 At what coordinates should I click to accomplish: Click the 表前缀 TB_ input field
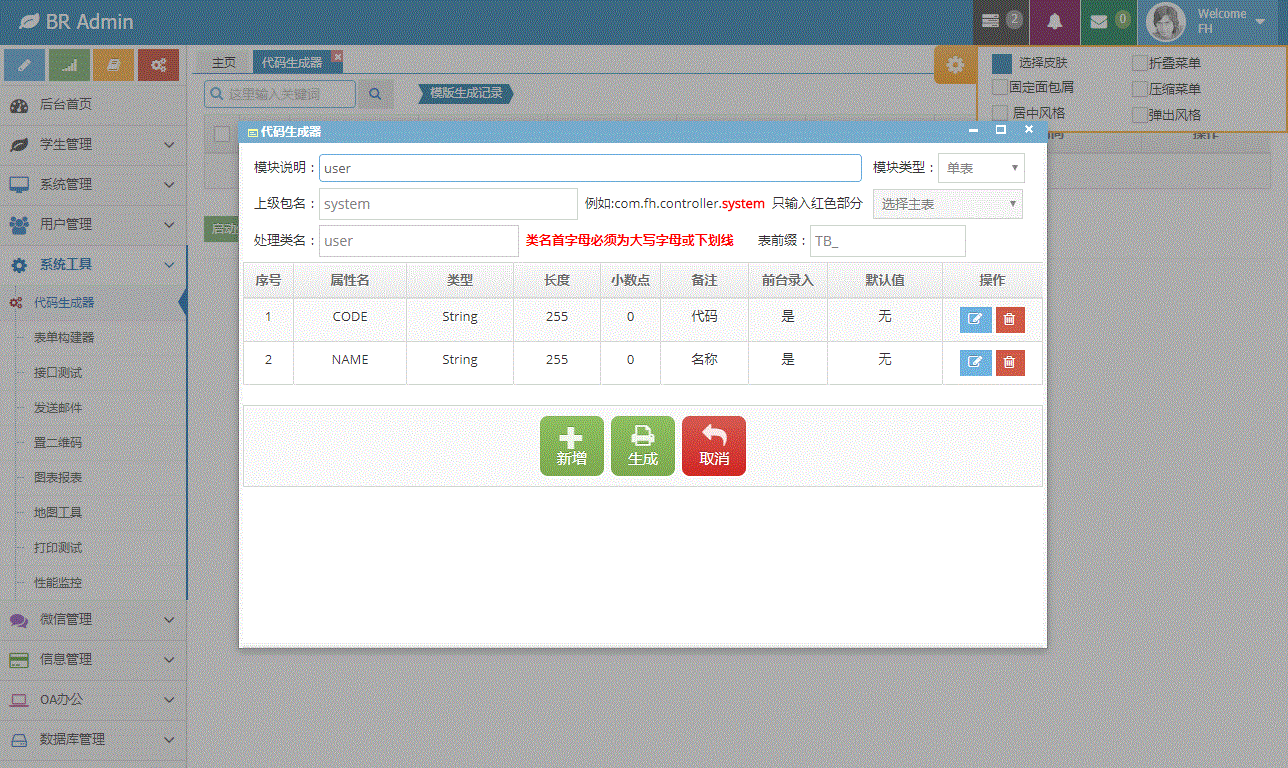click(x=888, y=241)
